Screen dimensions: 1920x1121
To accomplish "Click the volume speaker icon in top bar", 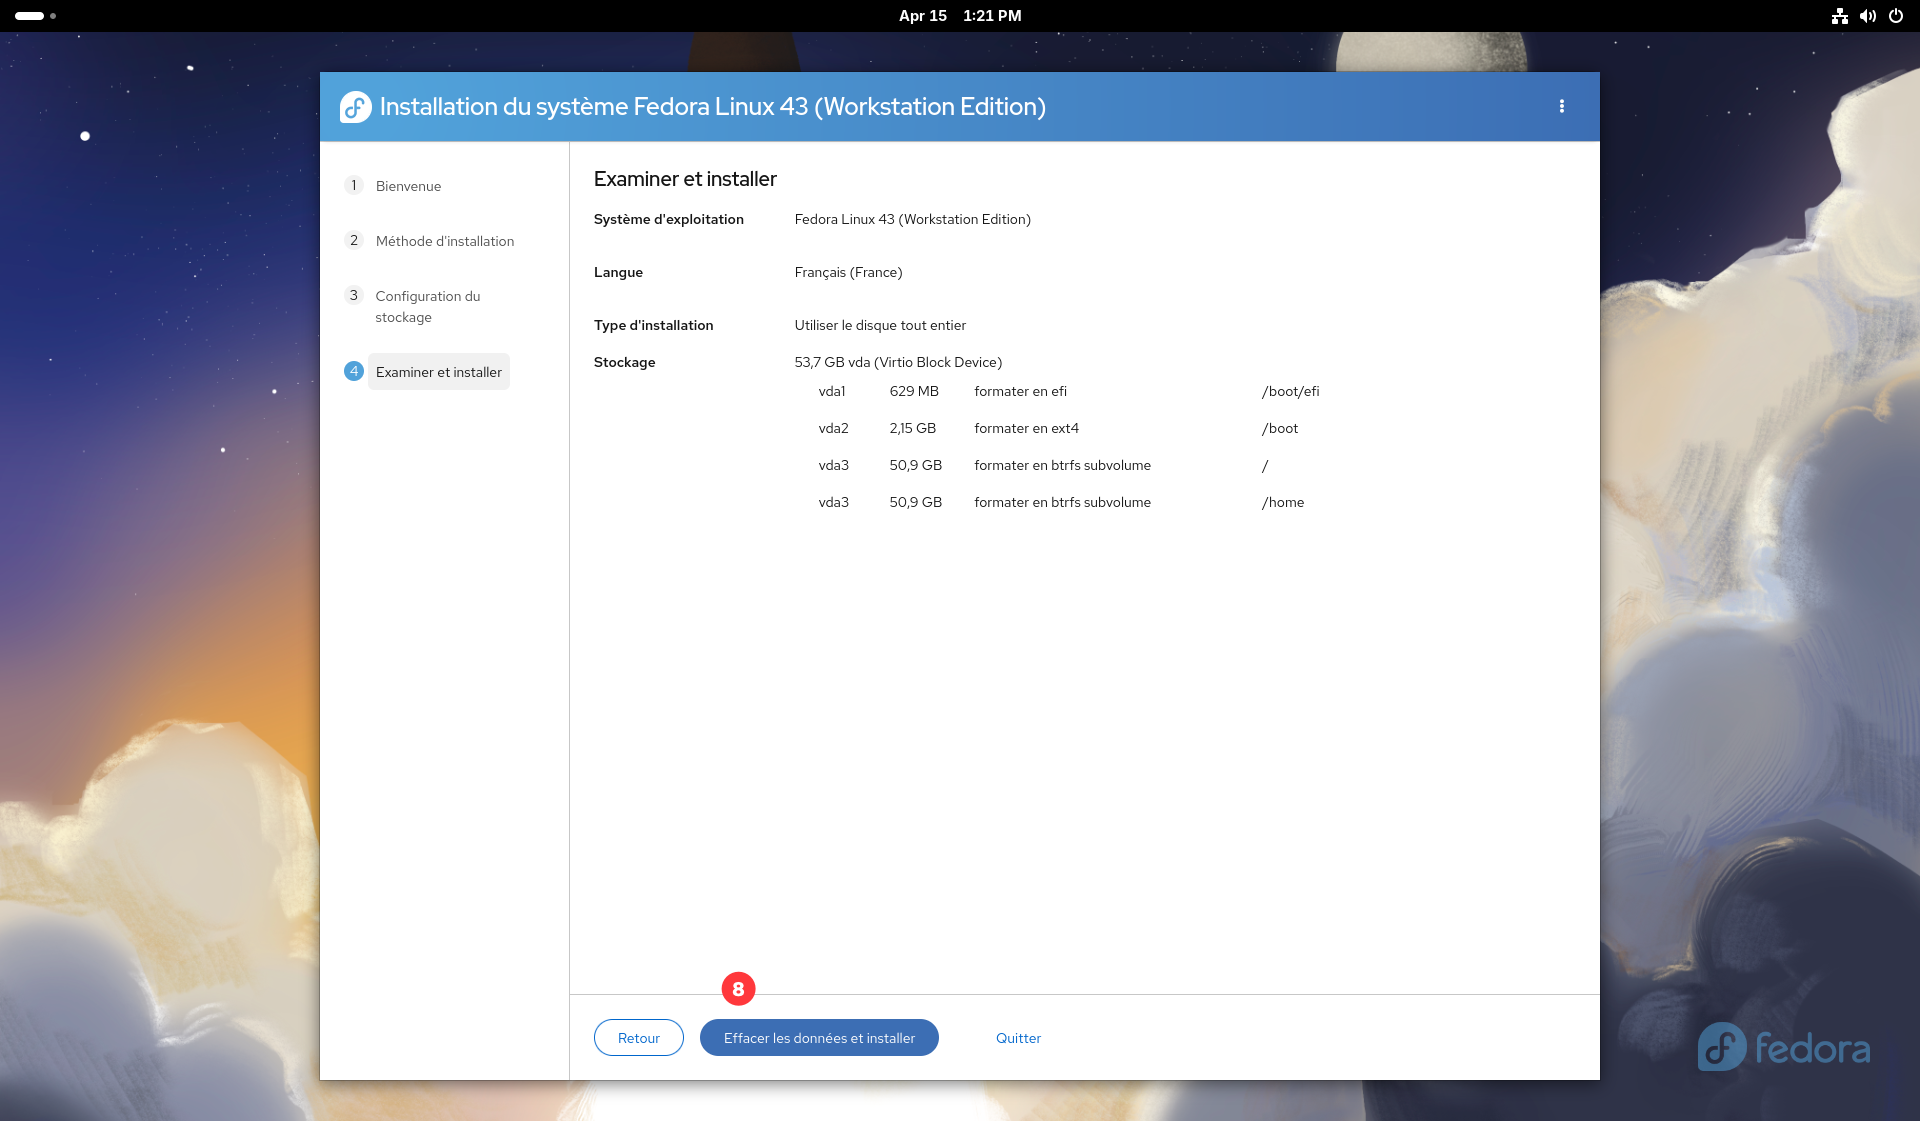I will tap(1867, 16).
